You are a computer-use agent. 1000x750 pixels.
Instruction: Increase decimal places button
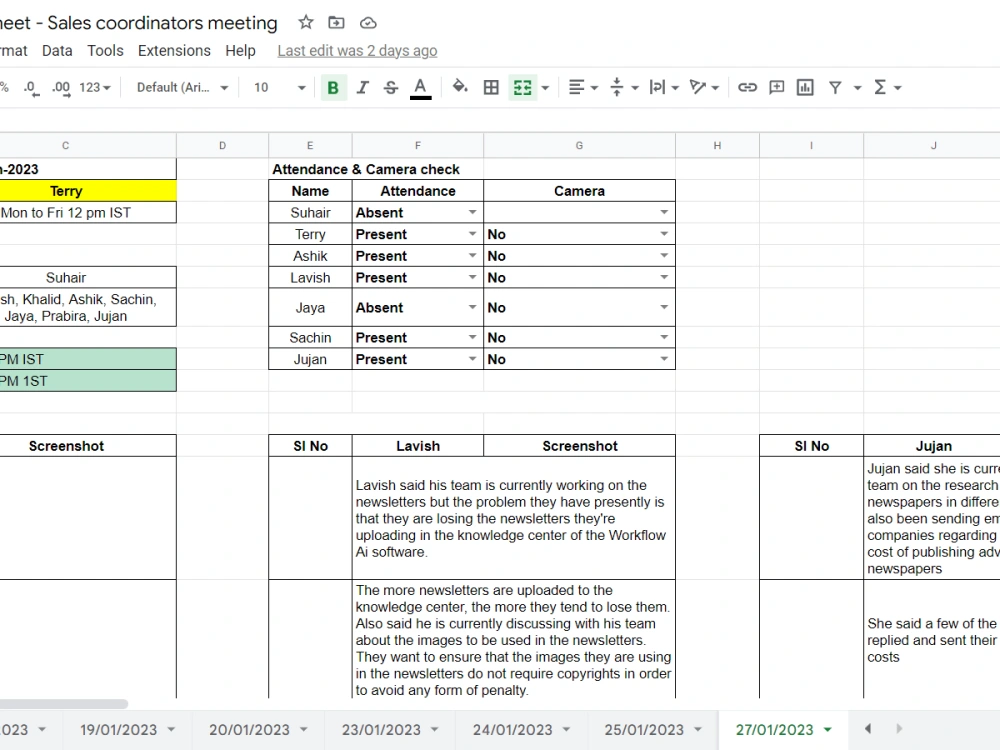coord(61,87)
